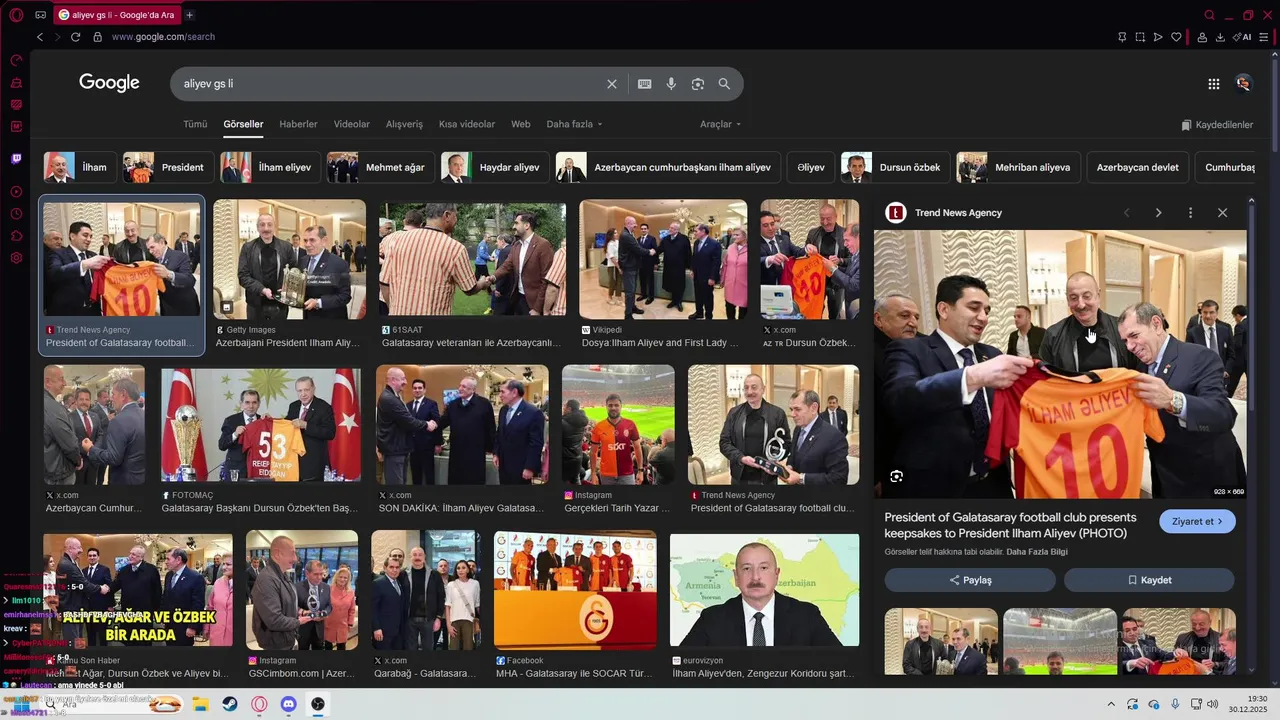Click the Ziyaret et button
This screenshot has height=720, width=1280.
pyautogui.click(x=1197, y=521)
